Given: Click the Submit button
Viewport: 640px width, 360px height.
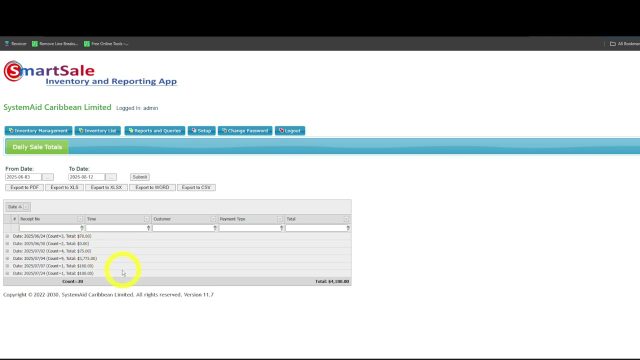Looking at the screenshot, I should coord(140,177).
